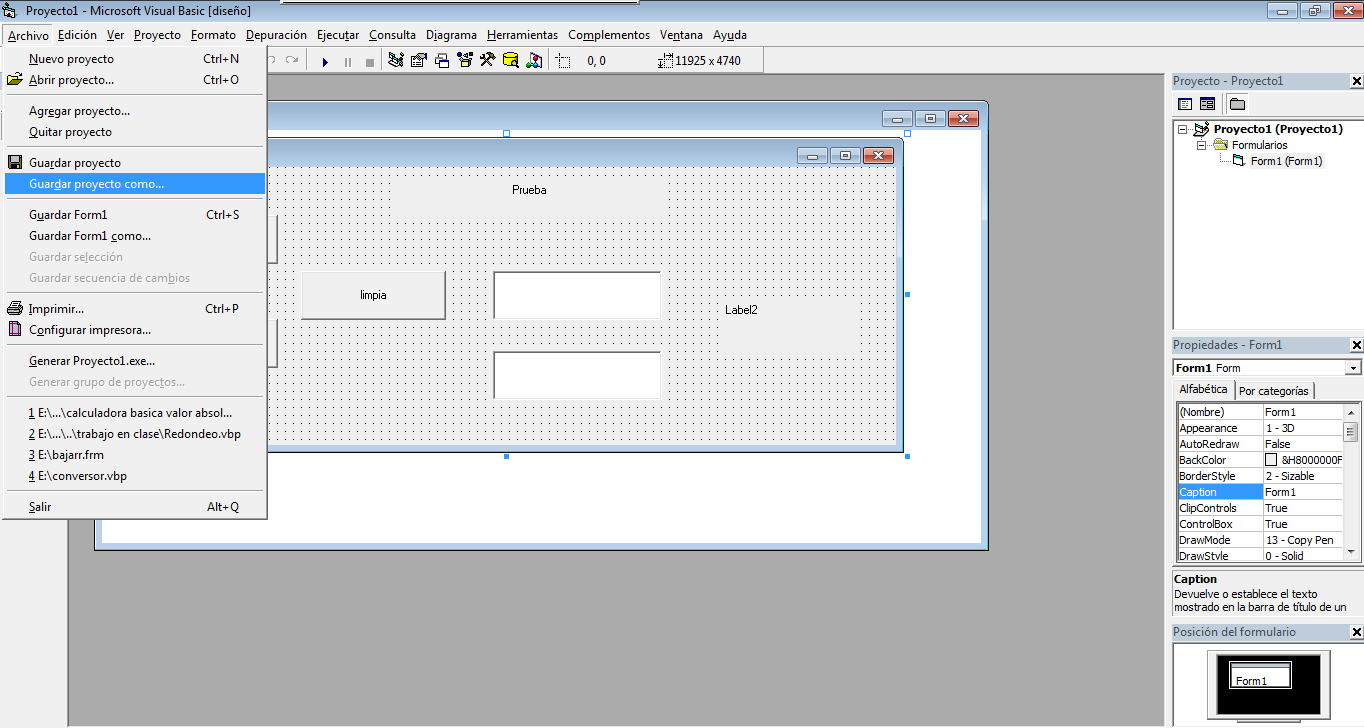Show the Toolbox via hammer-and-wrench icon
Viewport: 1364px width, 728px height.
point(488,61)
